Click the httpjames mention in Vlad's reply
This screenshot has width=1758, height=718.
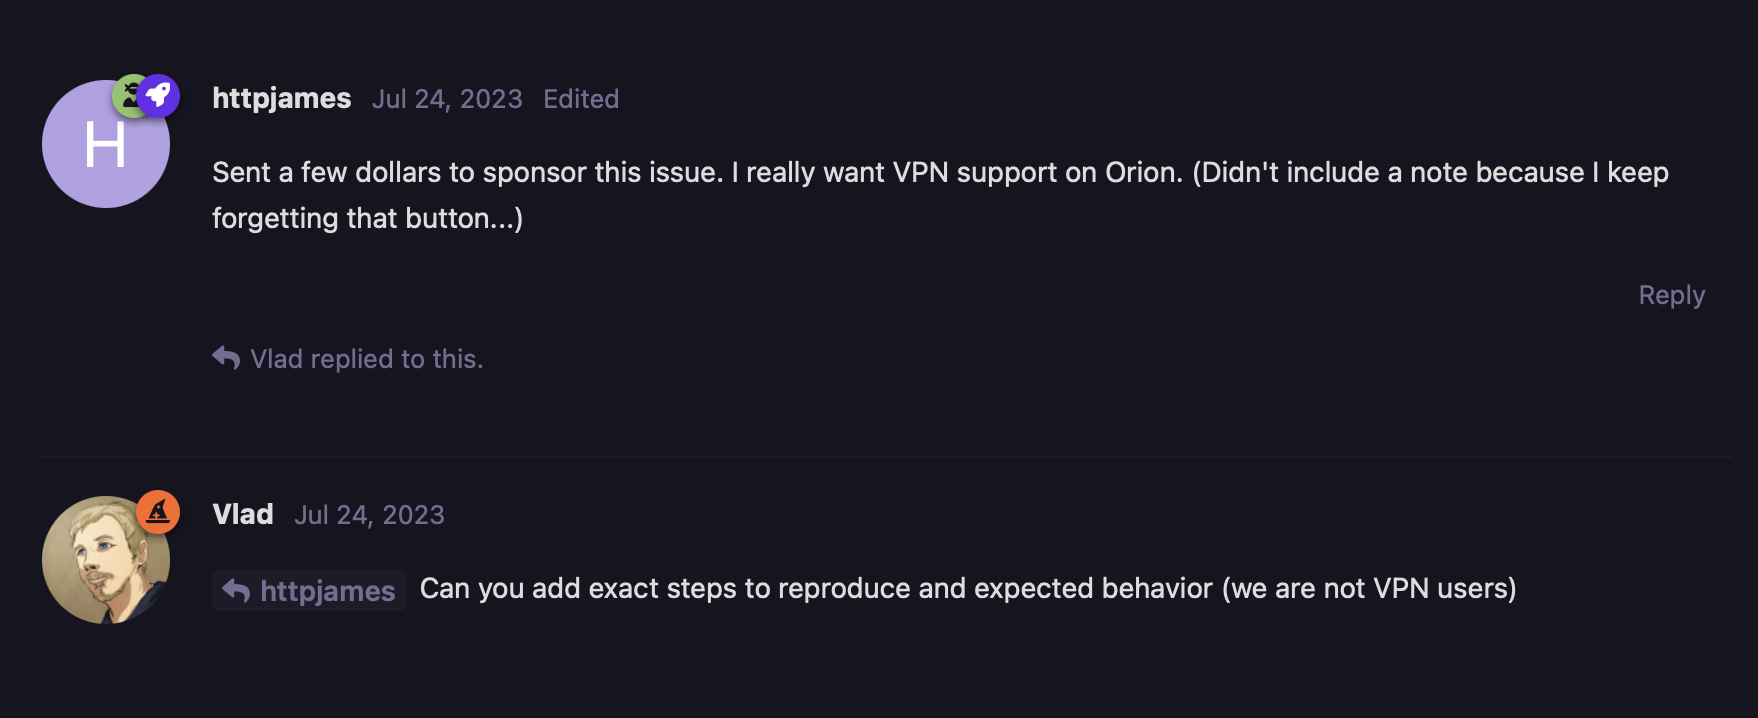coord(327,590)
